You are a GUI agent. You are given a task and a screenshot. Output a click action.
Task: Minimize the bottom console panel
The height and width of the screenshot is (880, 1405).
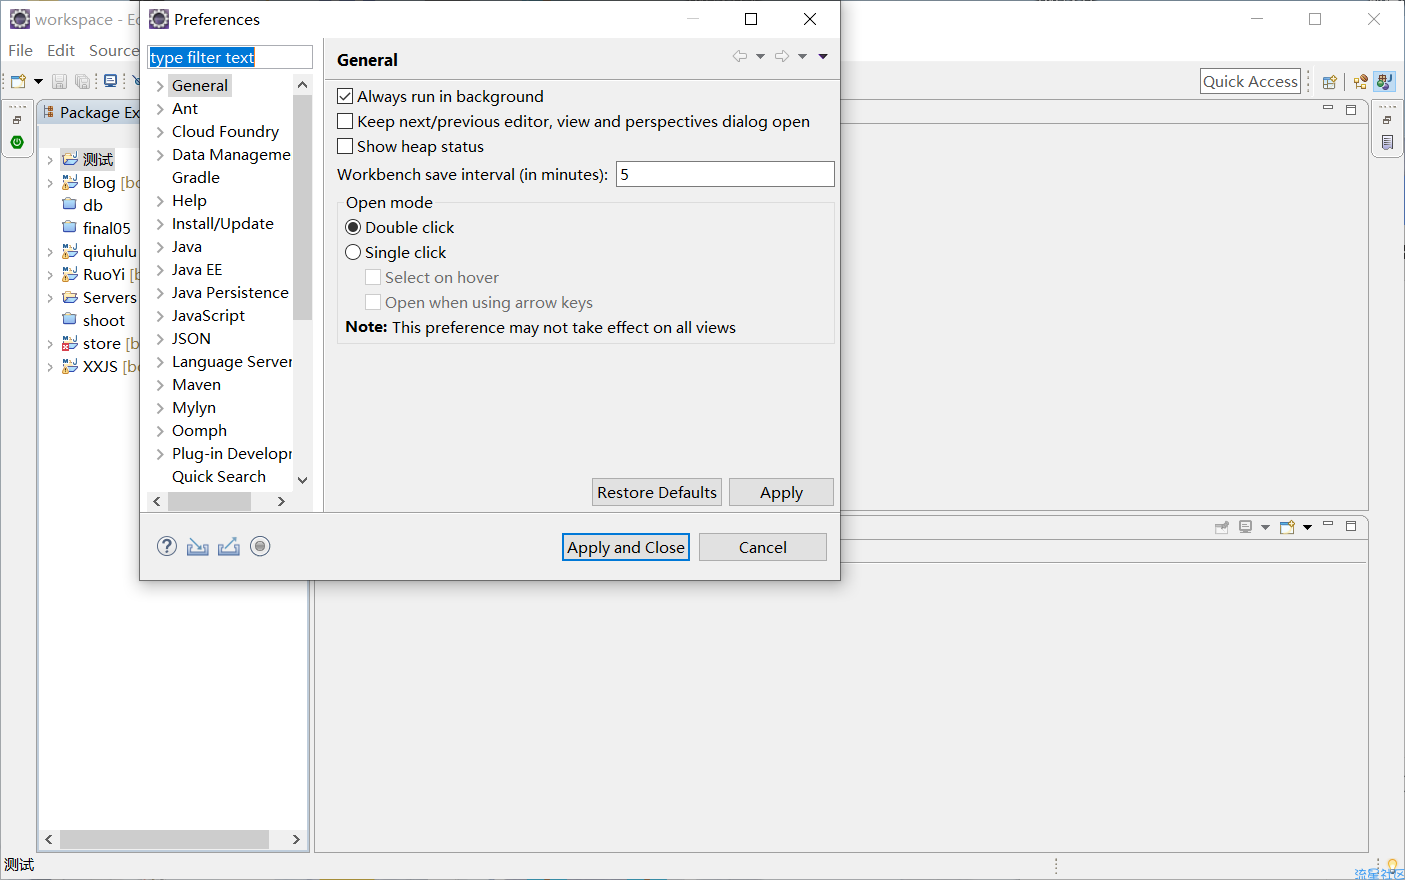coord(1328,525)
